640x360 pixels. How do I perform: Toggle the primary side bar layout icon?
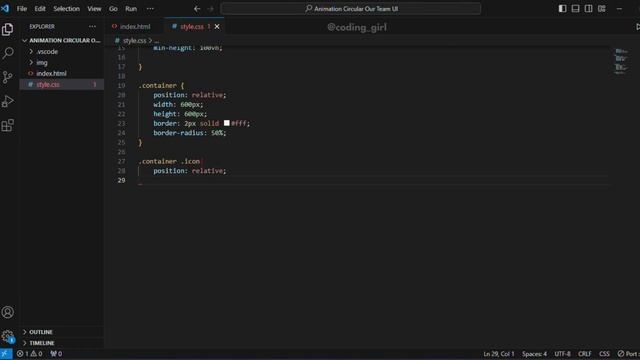coord(562,9)
